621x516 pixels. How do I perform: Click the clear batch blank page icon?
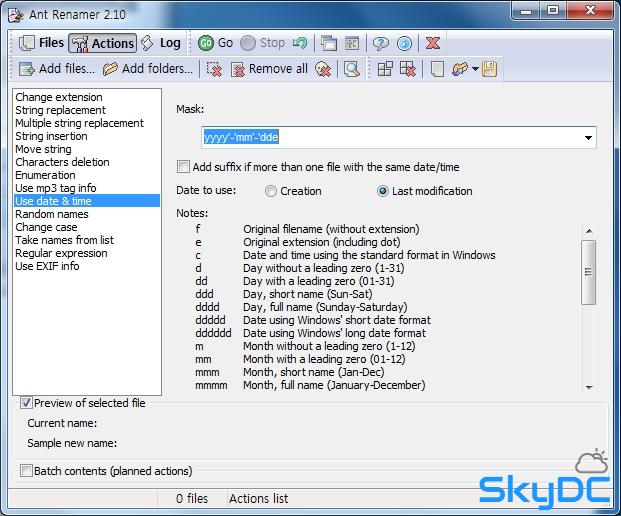[x=437, y=69]
